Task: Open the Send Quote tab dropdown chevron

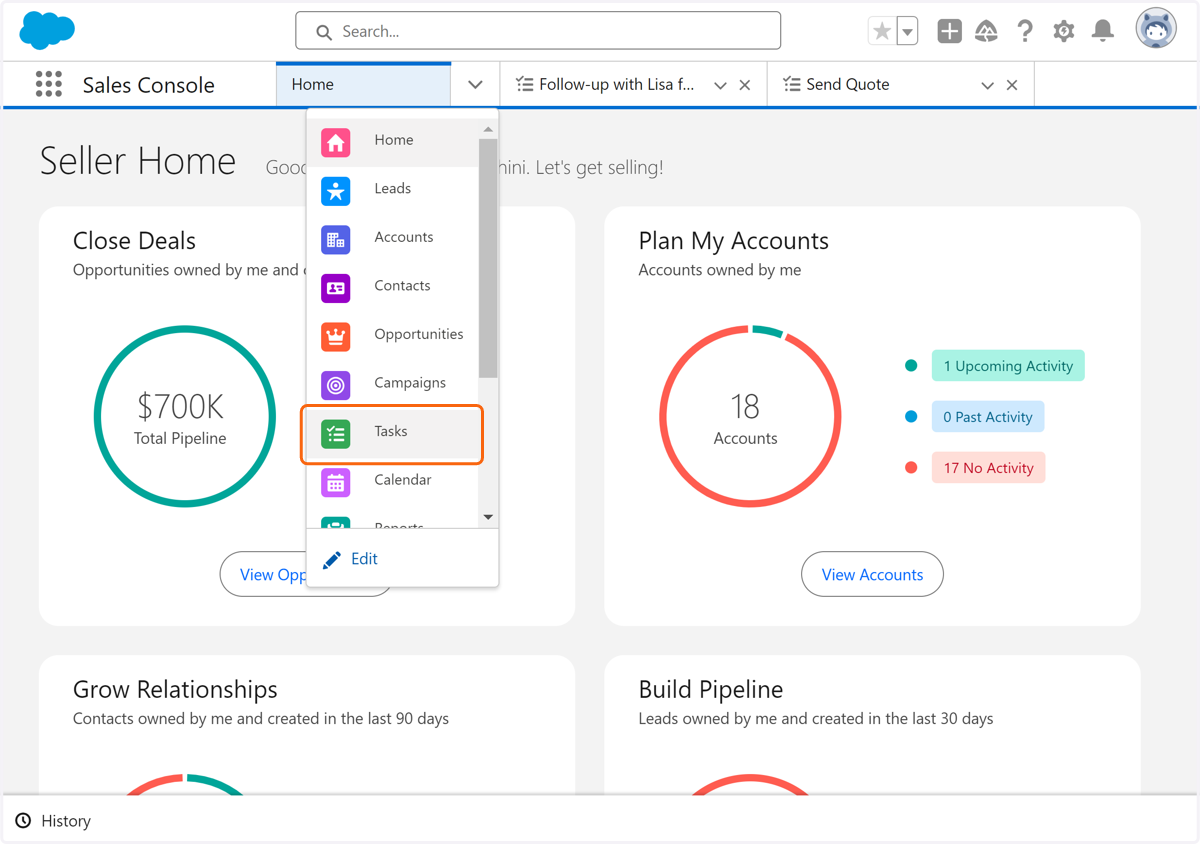Action: 987,85
